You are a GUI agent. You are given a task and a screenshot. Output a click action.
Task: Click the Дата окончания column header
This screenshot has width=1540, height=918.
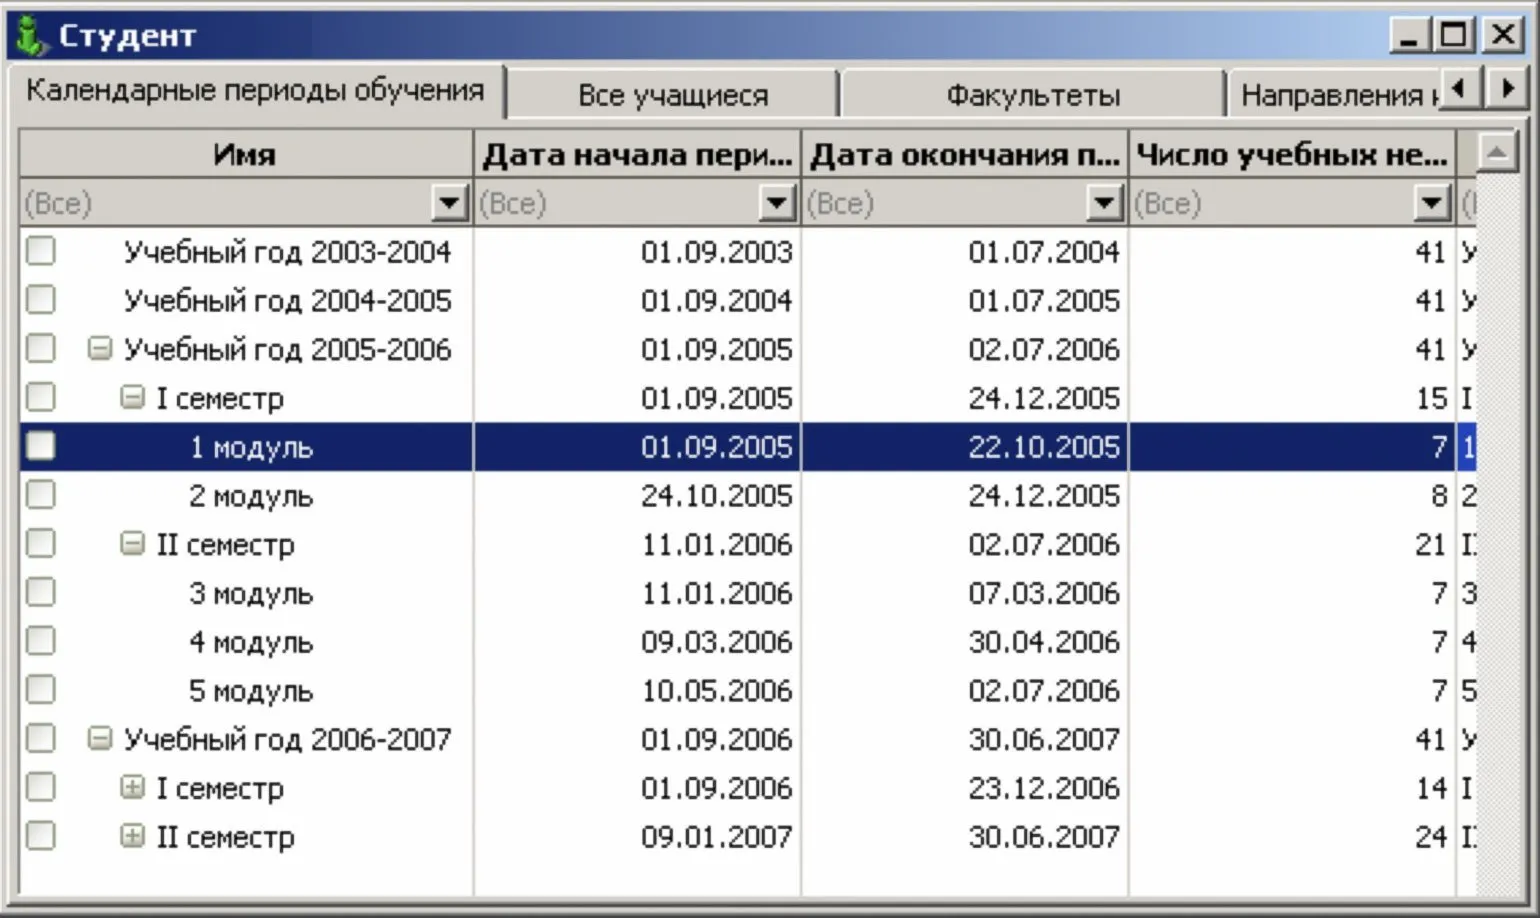pos(964,154)
